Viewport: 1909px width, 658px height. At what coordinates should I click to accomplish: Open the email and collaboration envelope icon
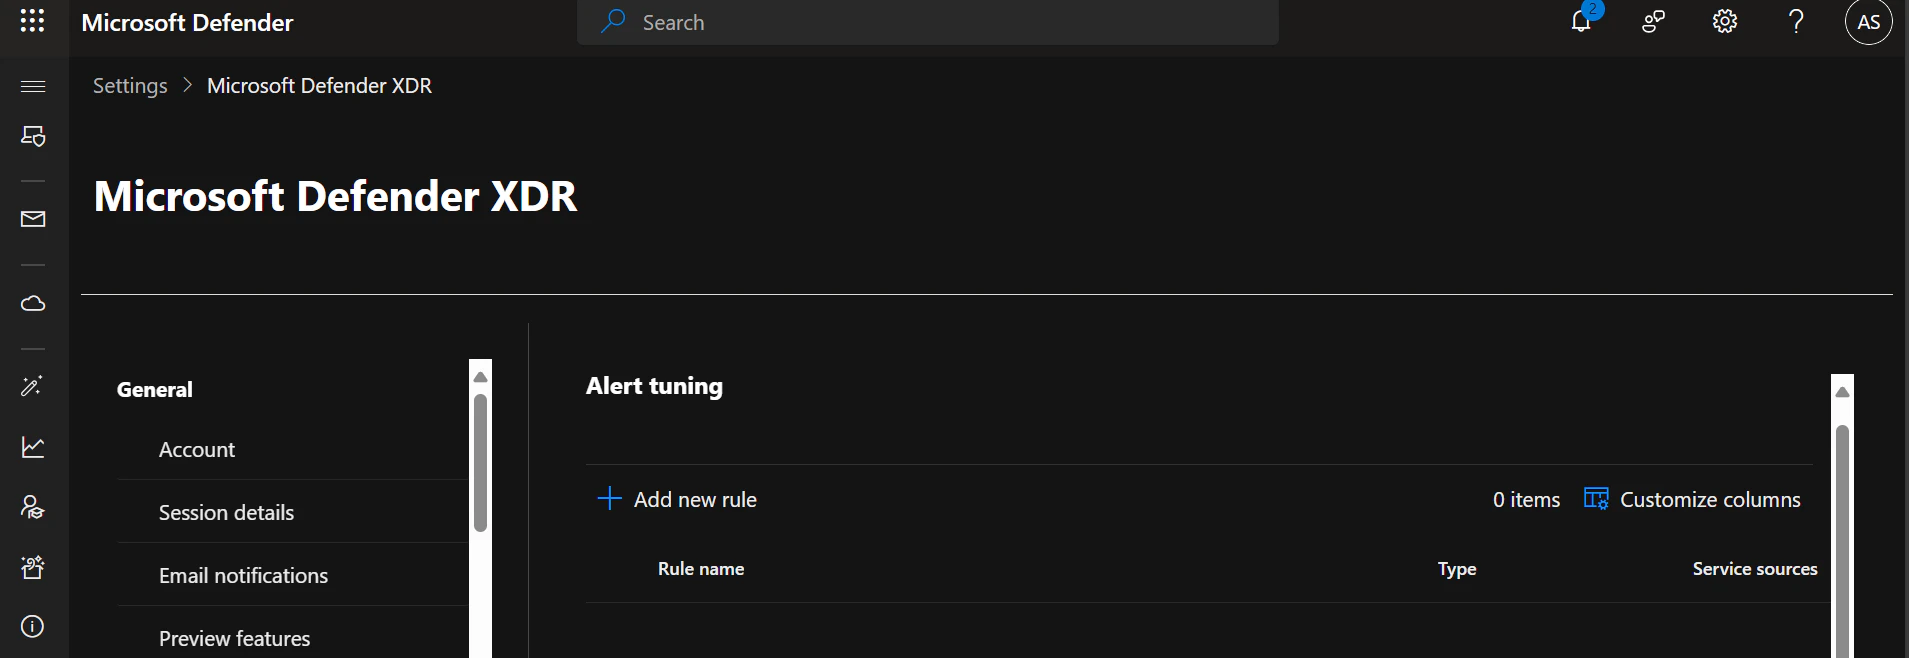(x=33, y=219)
